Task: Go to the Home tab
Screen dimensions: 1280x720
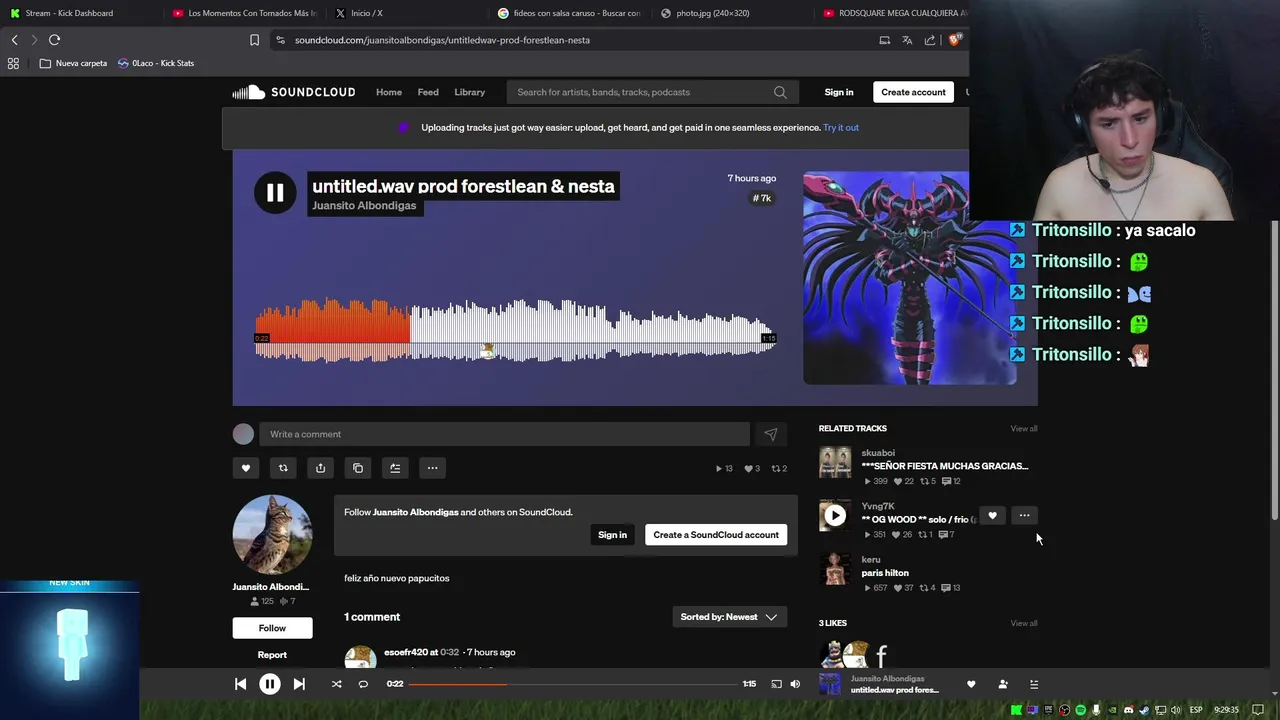Action: (x=389, y=92)
